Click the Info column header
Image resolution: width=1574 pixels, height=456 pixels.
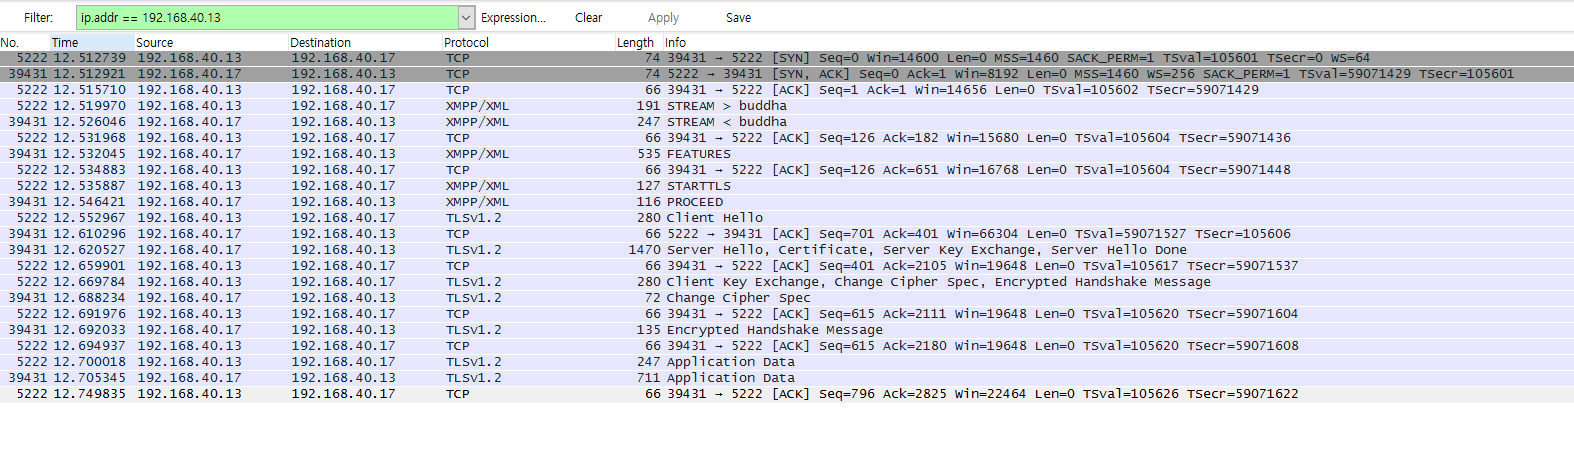tap(1118, 42)
